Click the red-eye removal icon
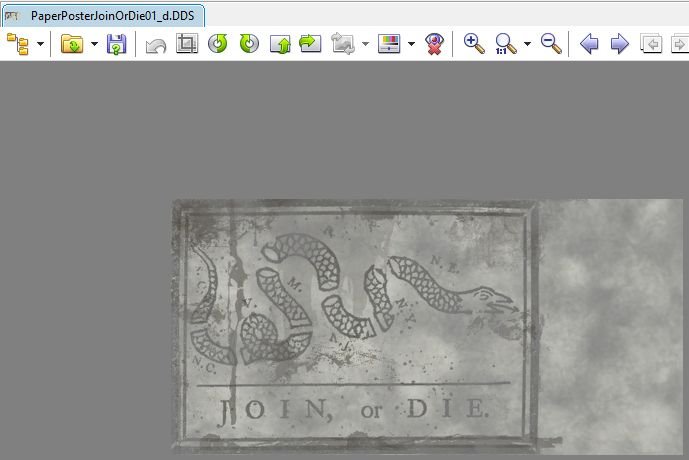 coord(434,44)
